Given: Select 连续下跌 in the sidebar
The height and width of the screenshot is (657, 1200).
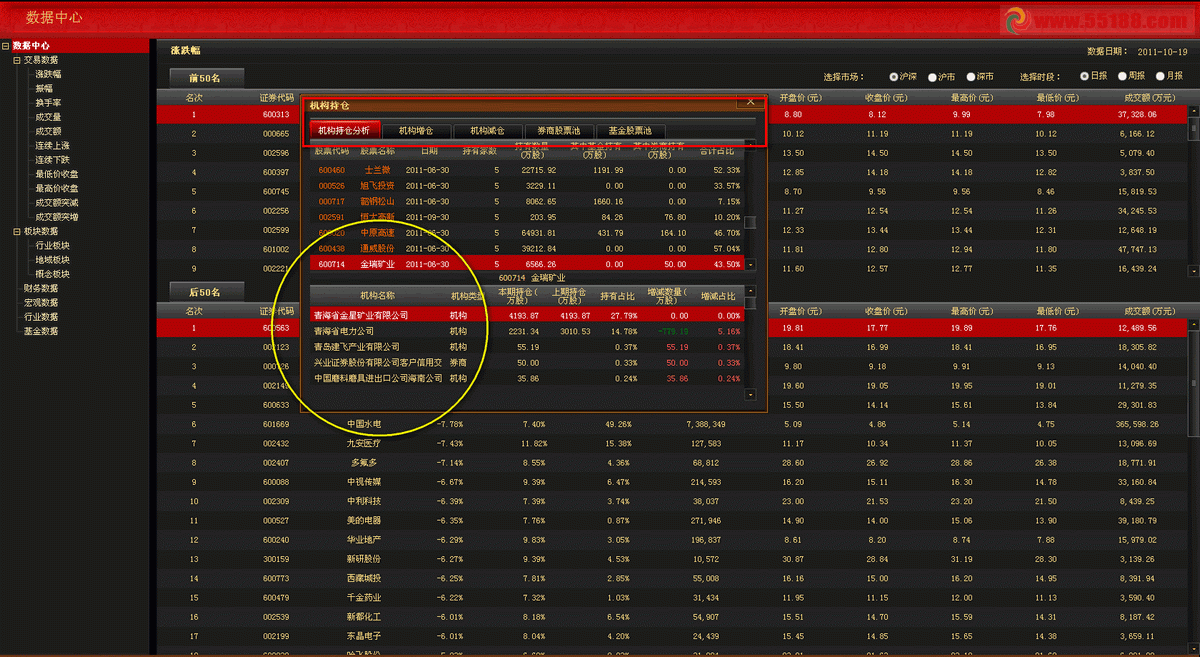Looking at the screenshot, I should (x=52, y=160).
